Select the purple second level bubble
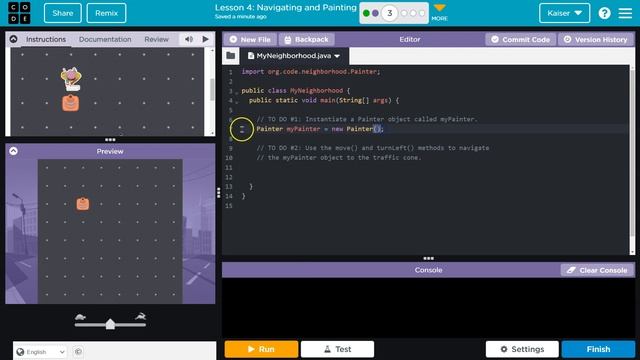 pos(375,13)
